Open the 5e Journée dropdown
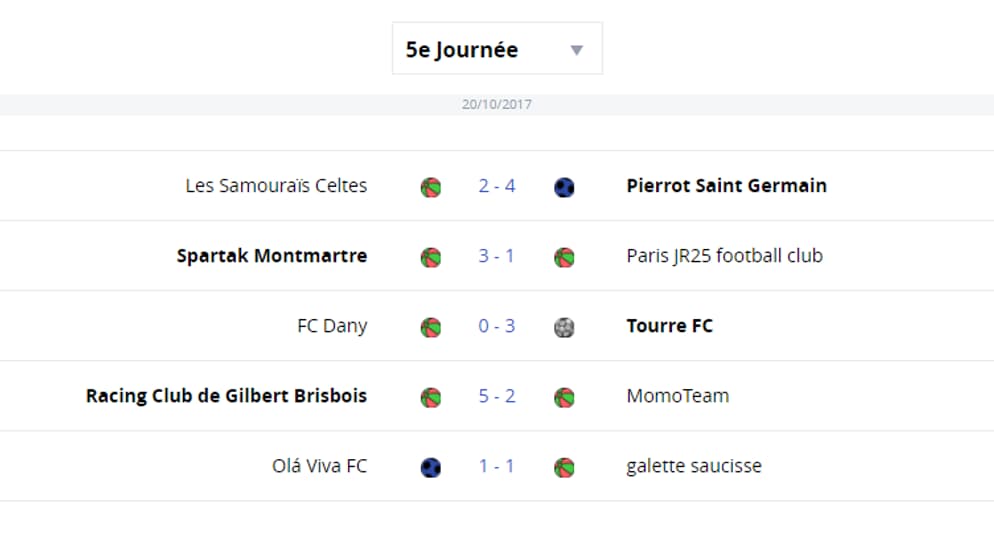This screenshot has height=559, width=994. coord(497,49)
